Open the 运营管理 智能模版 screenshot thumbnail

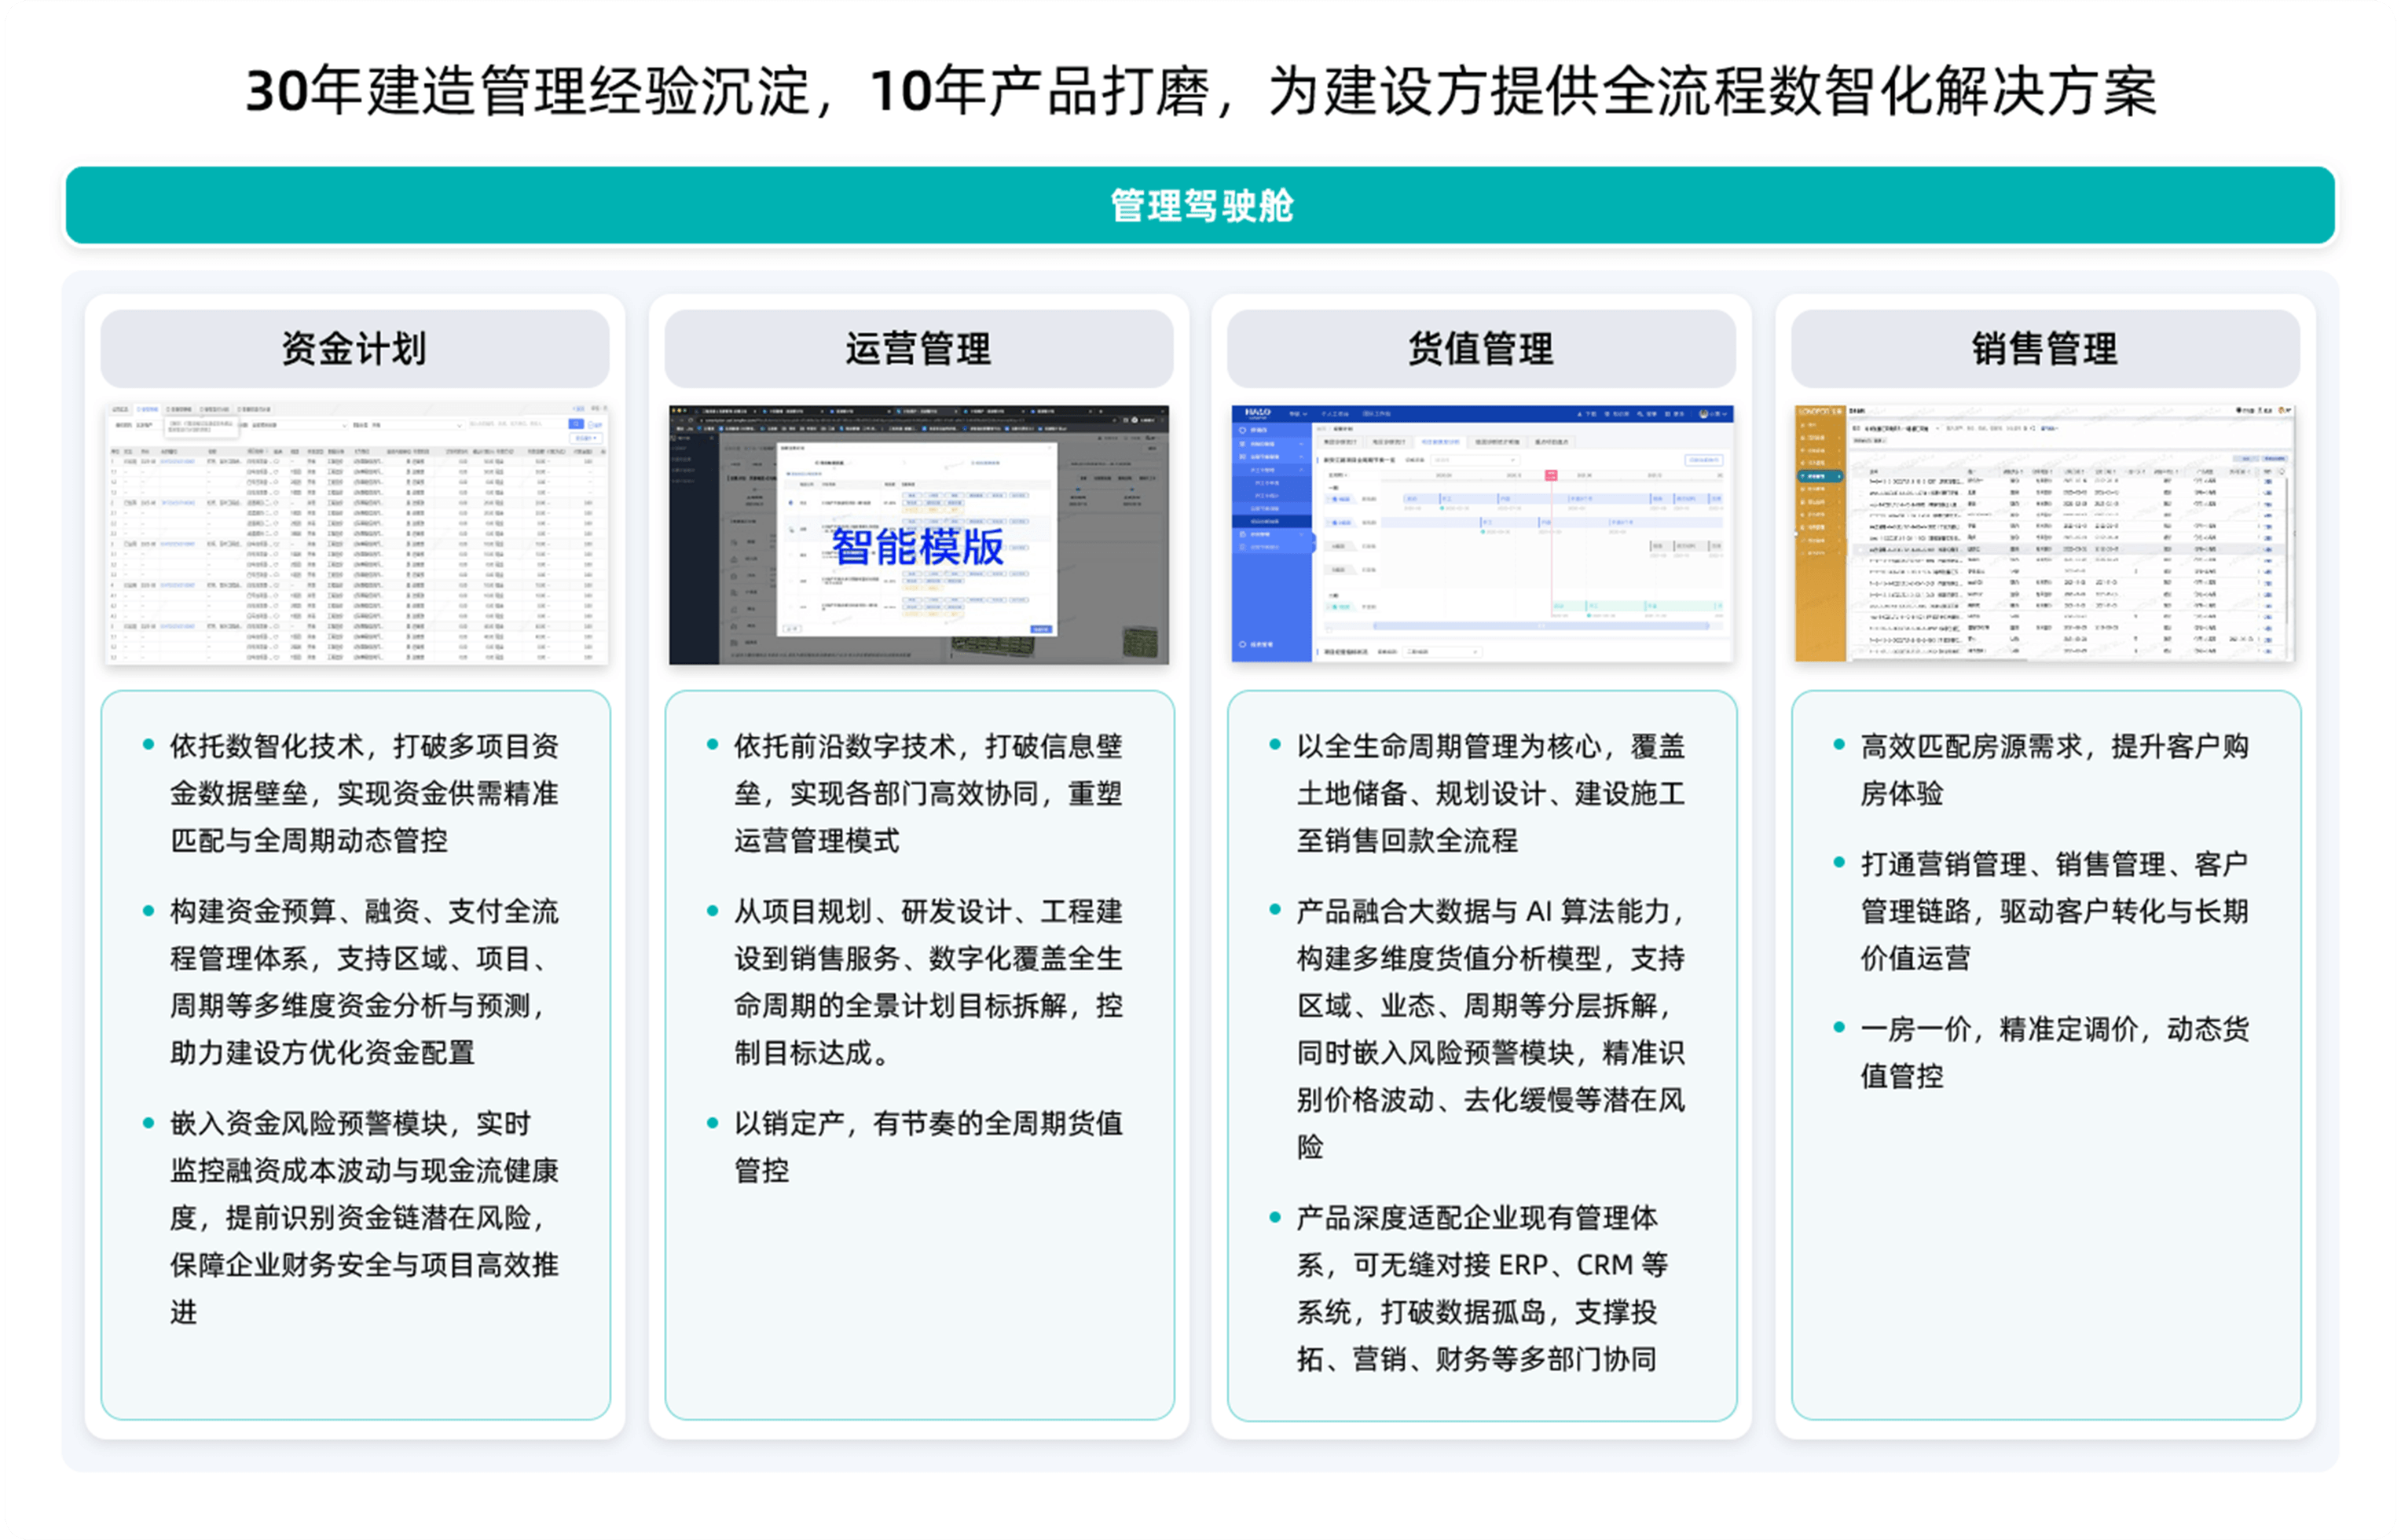pos(918,534)
